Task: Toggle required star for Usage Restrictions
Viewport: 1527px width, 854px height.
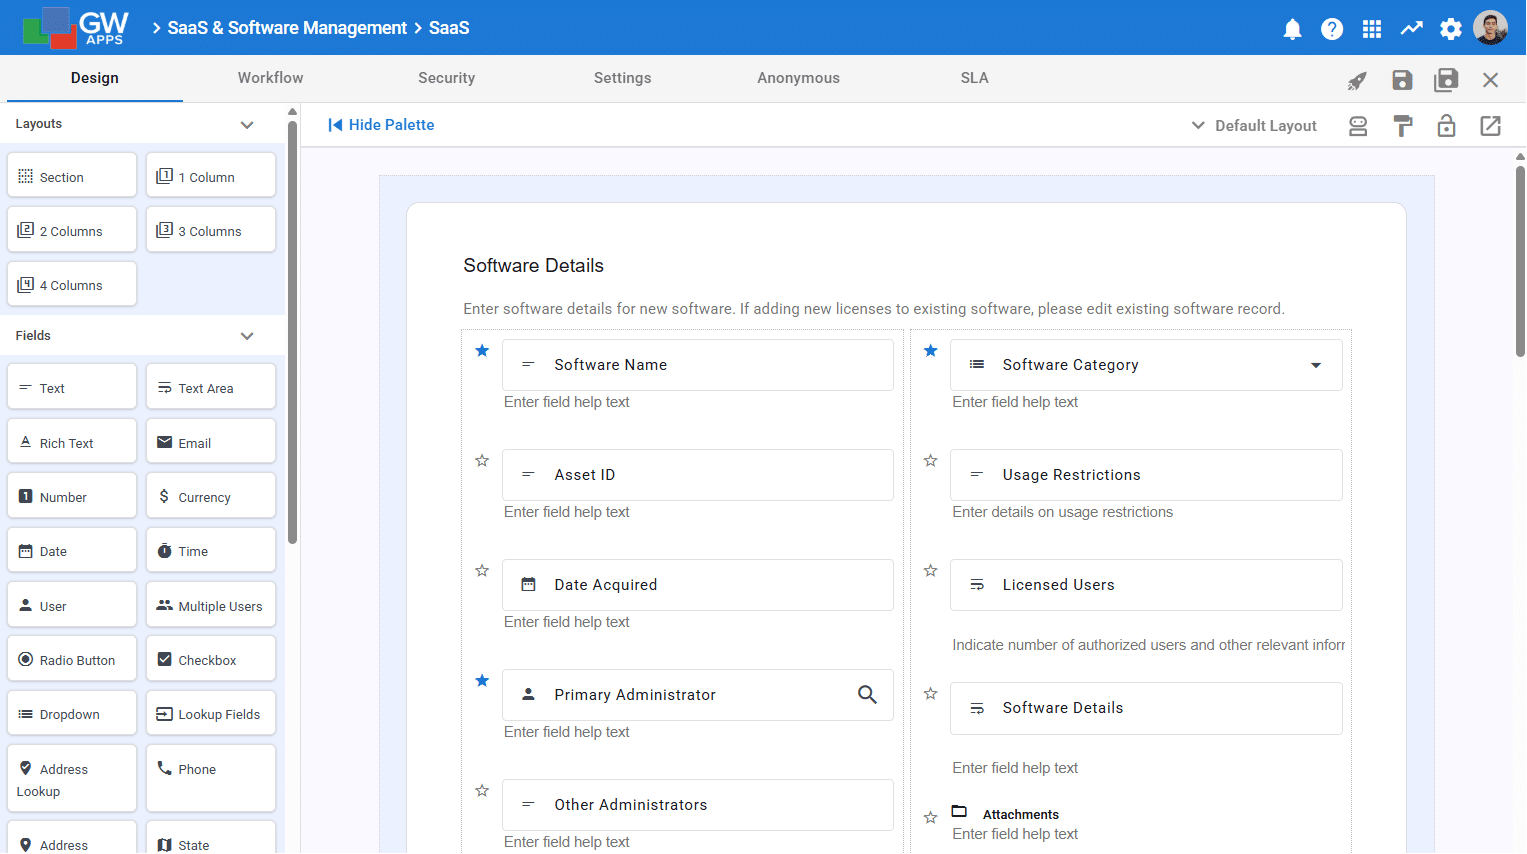Action: 931,460
